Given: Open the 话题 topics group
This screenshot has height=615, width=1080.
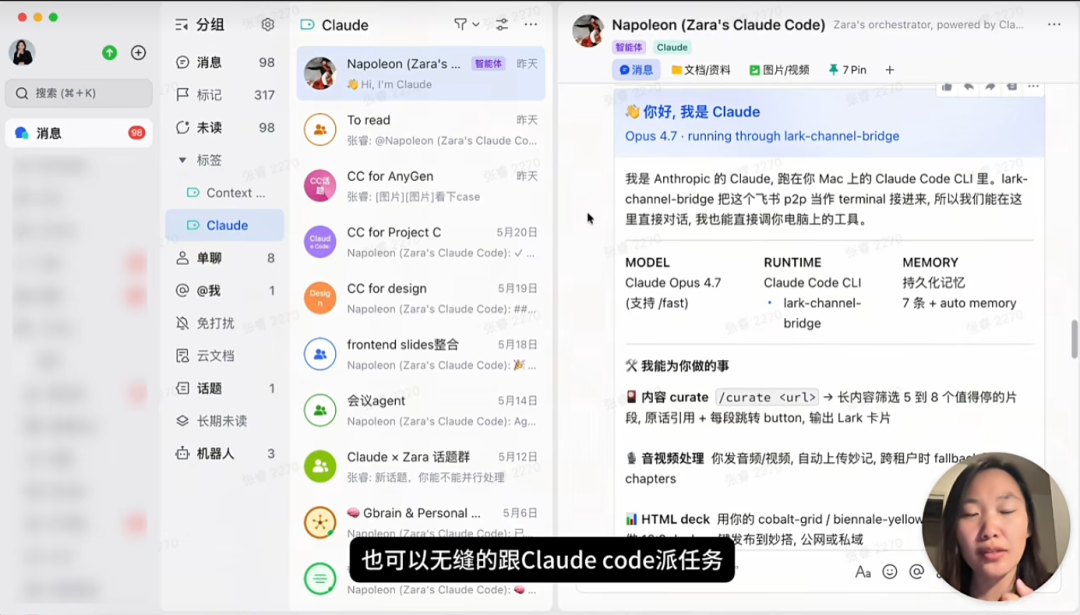Looking at the screenshot, I should 225,388.
